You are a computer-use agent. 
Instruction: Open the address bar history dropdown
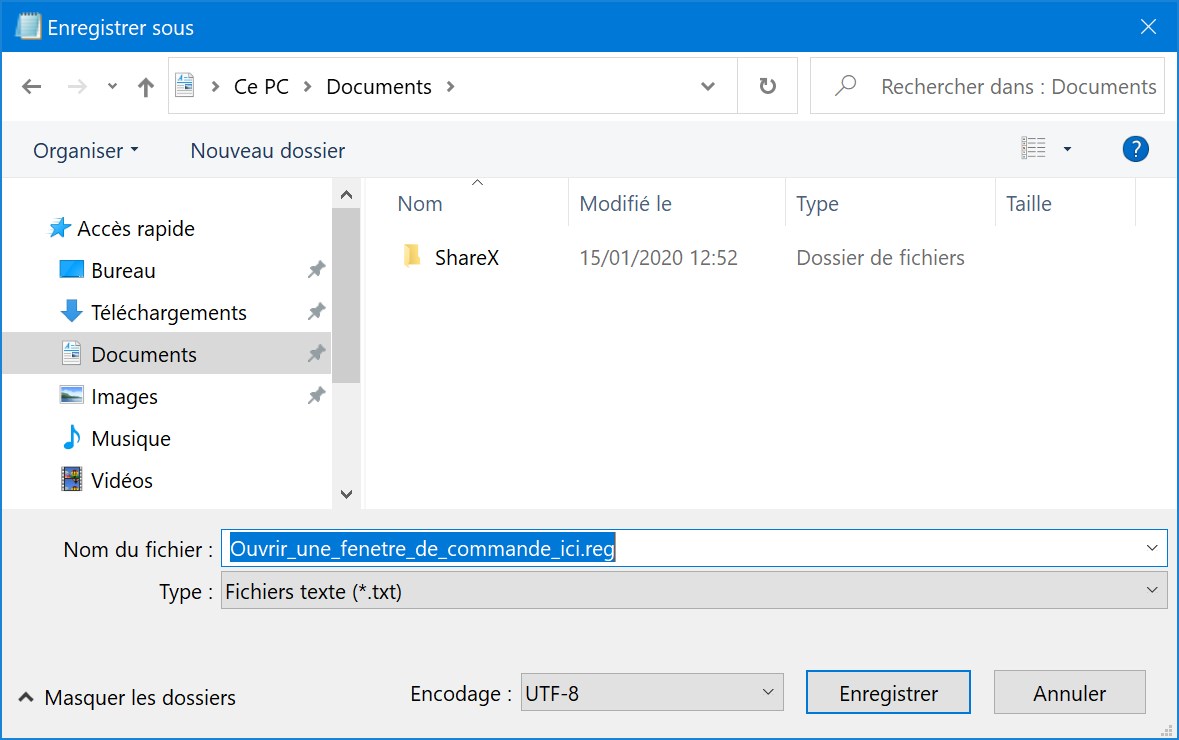[x=708, y=86]
